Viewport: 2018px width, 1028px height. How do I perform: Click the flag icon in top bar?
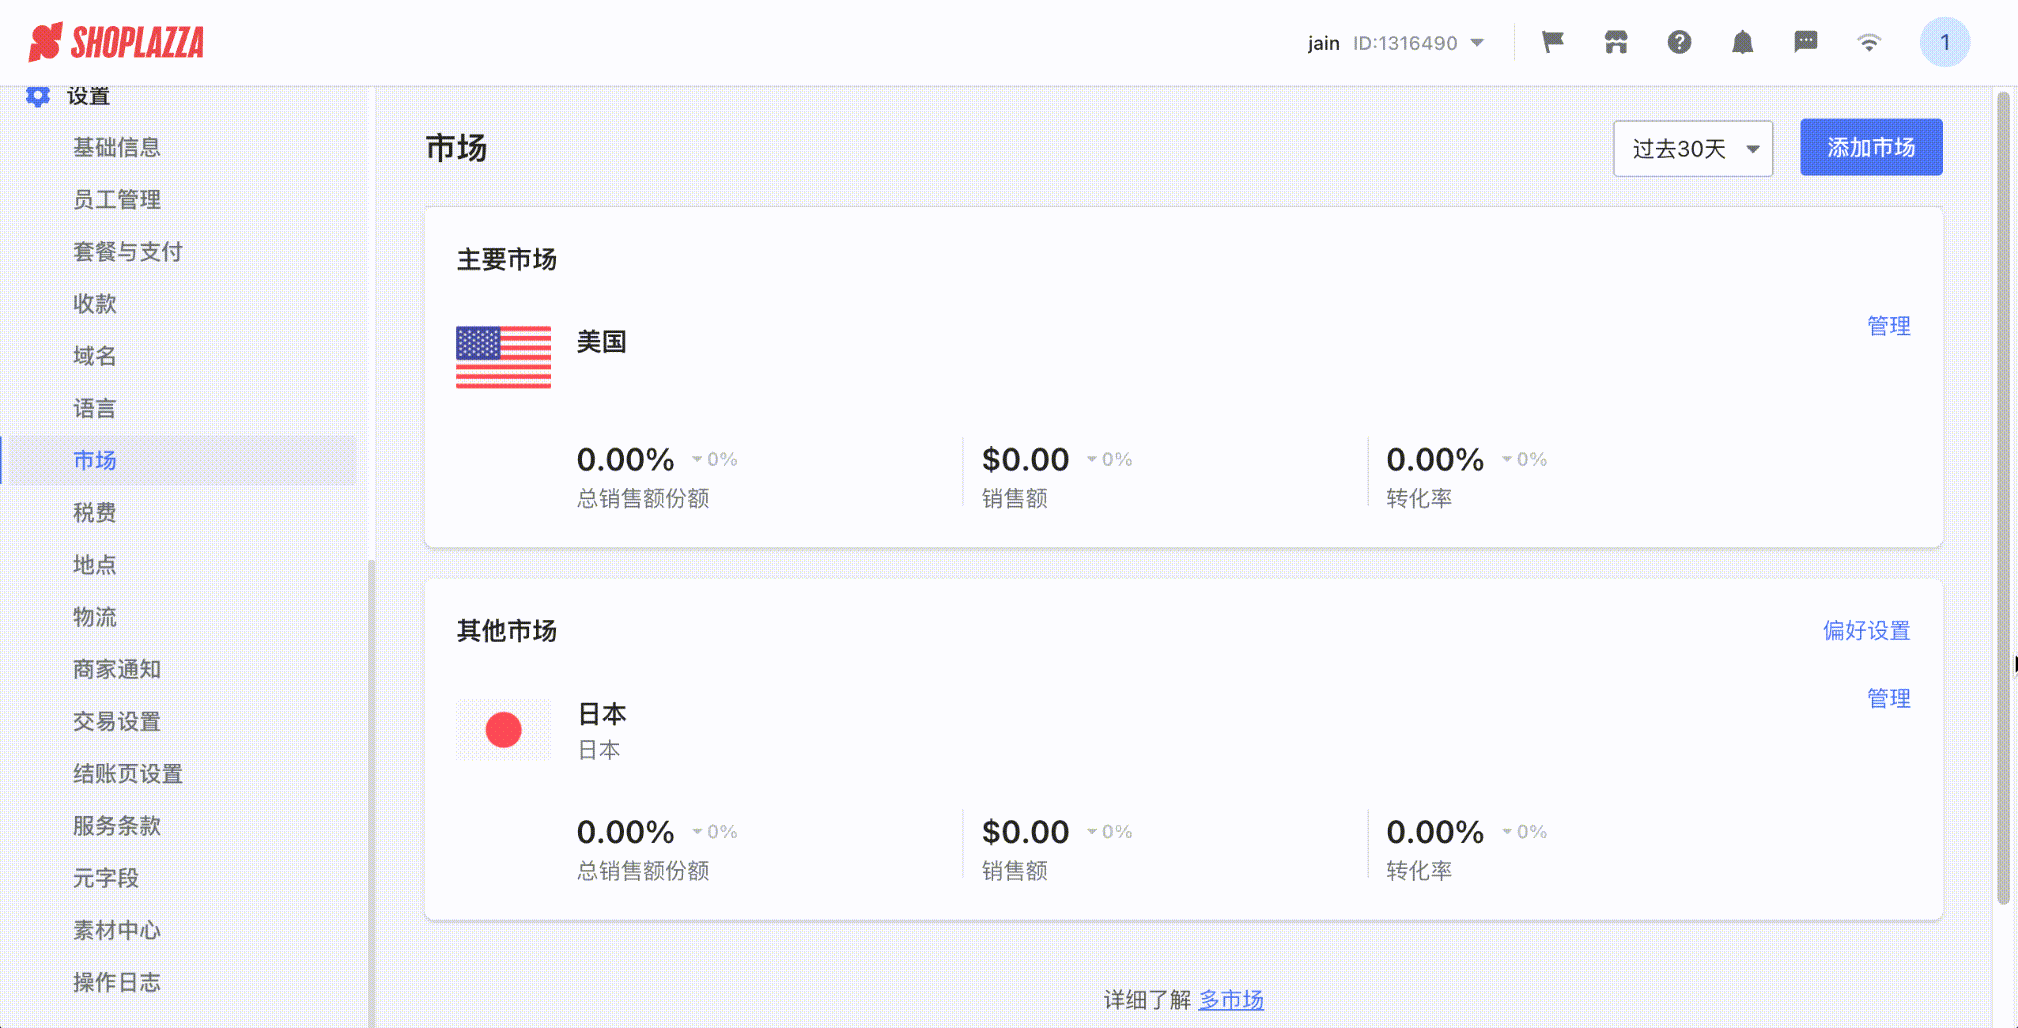point(1552,42)
